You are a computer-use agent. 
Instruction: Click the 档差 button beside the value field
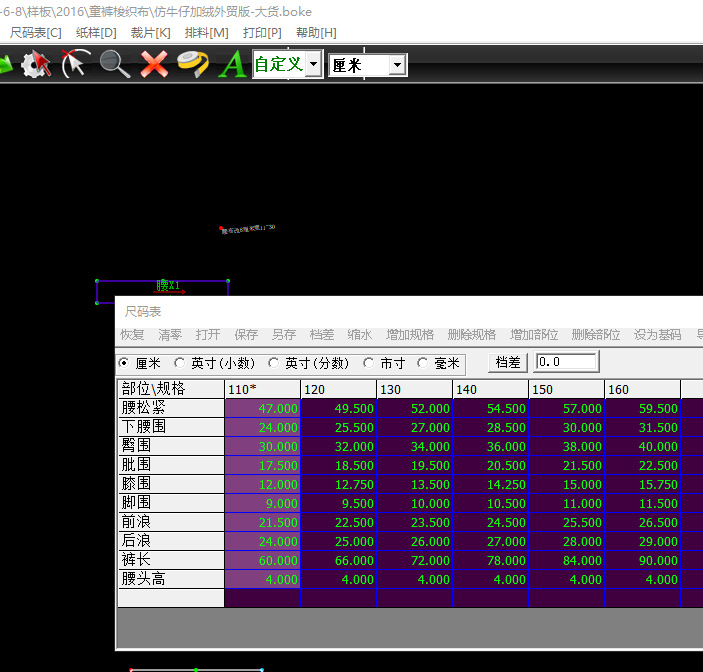509,362
